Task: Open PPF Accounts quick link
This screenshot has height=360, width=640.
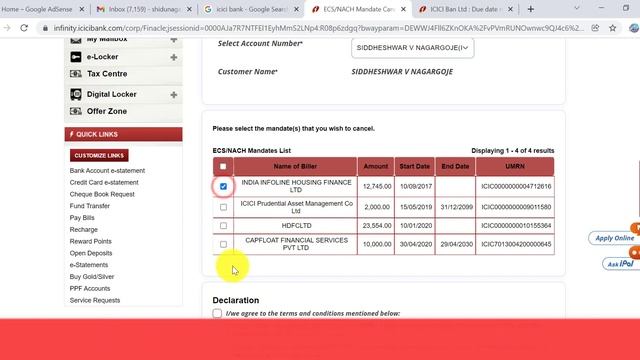Action: [x=90, y=289]
